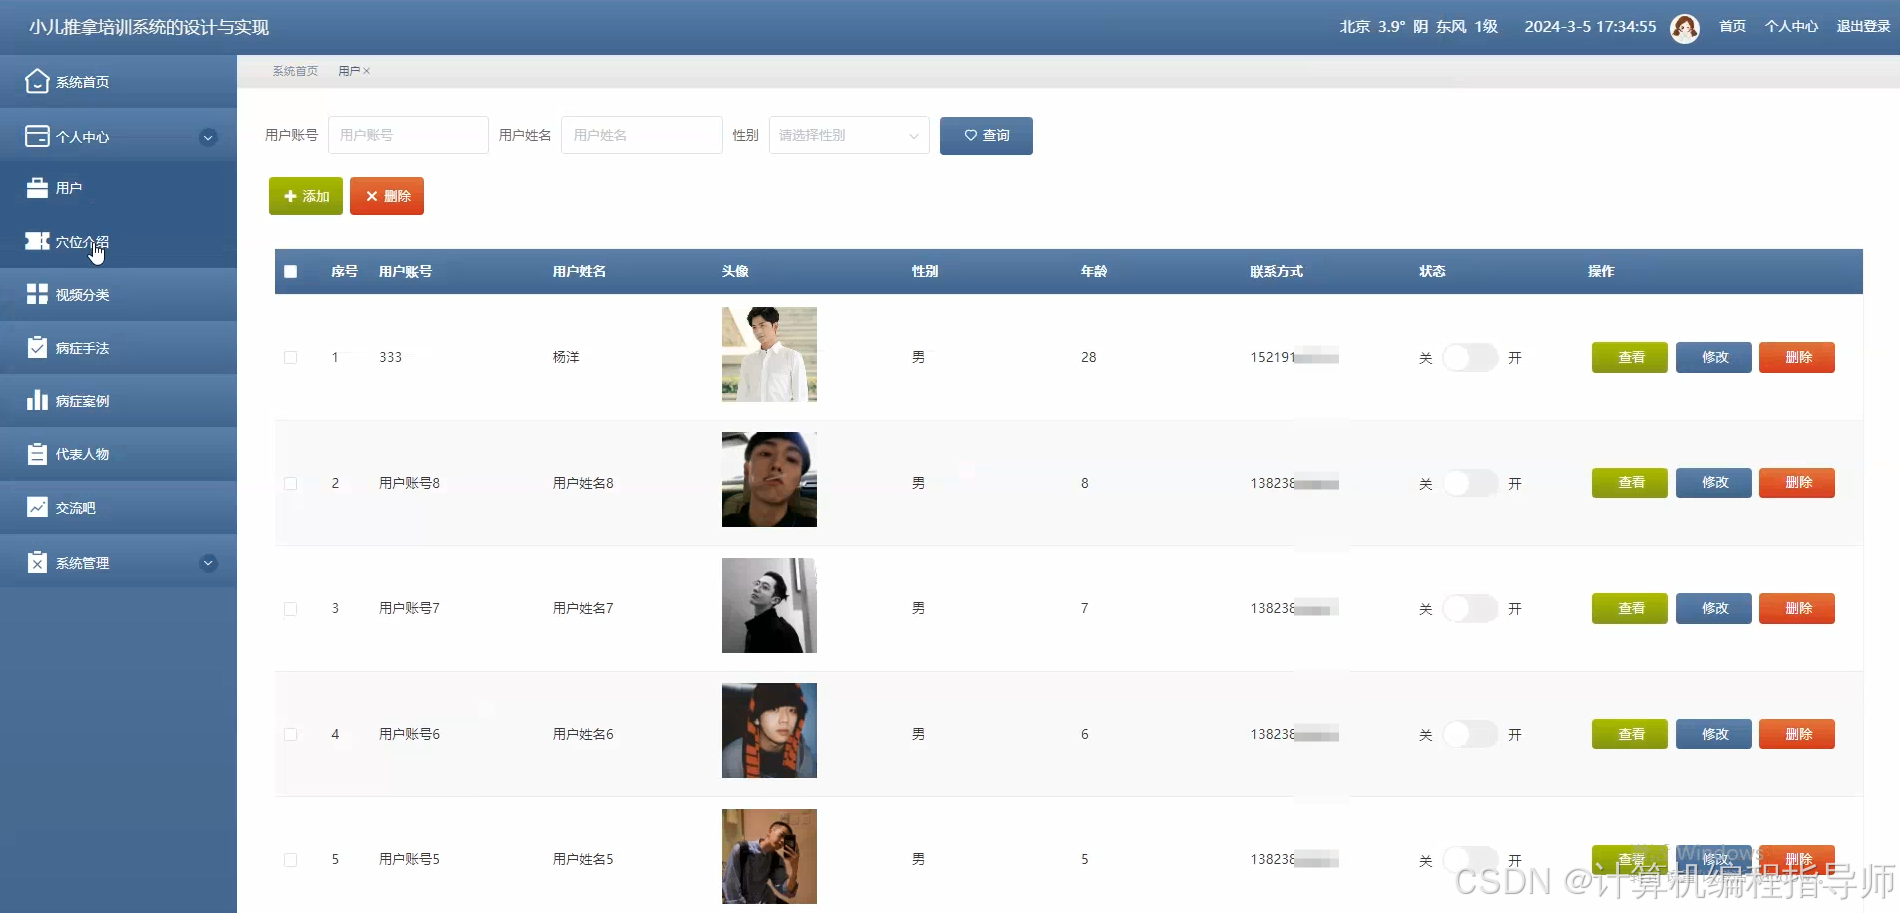This screenshot has height=913, width=1900.
Task: Open 病症手法 sidebar menu item
Action: pos(118,347)
